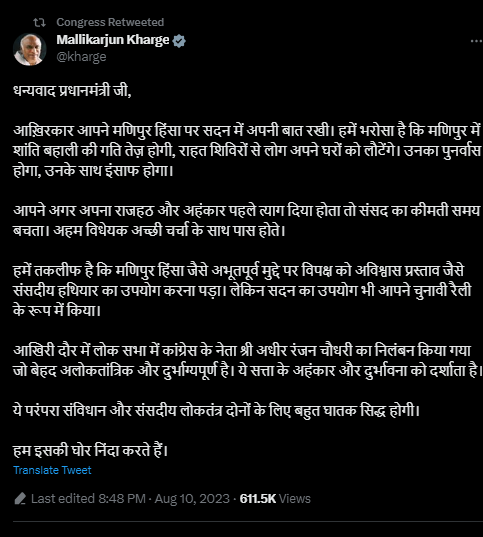Screen dimensions: 483x537
Task: Click the paragraph starting आपने अगर अपना राजहठ
Action: [x=247, y=221]
